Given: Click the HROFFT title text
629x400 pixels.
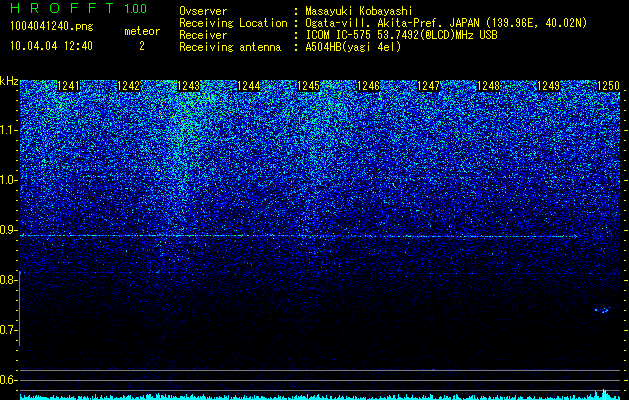Looking at the screenshot, I should point(62,8).
